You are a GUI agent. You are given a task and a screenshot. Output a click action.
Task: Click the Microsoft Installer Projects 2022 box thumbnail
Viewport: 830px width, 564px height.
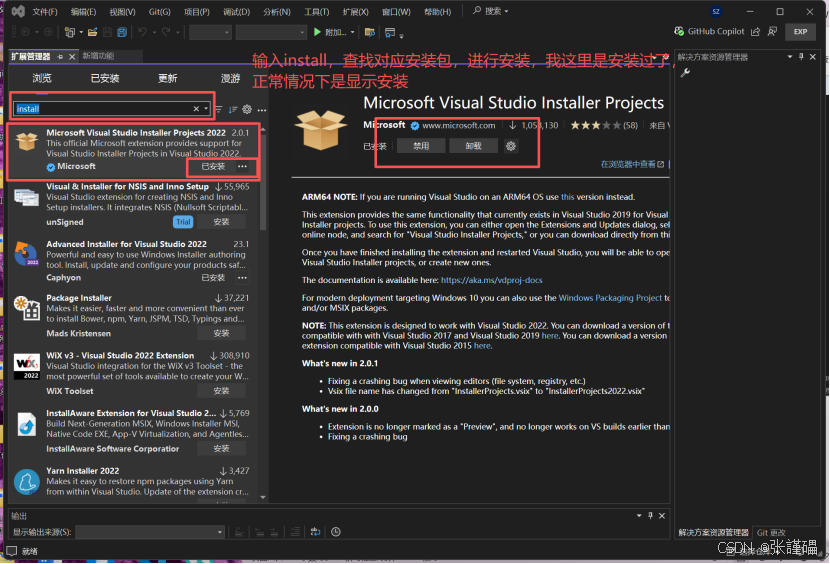(26, 141)
